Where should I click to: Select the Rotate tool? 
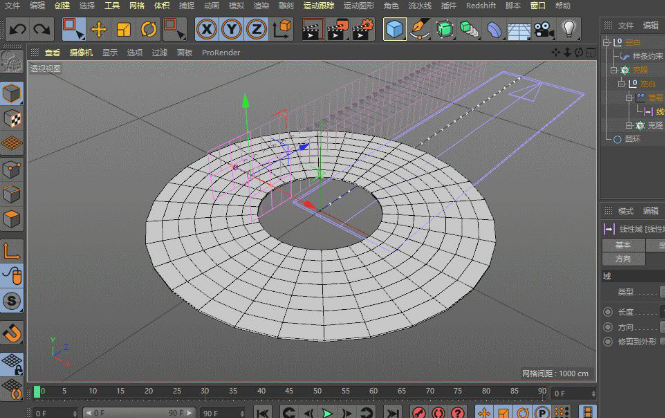tap(149, 29)
